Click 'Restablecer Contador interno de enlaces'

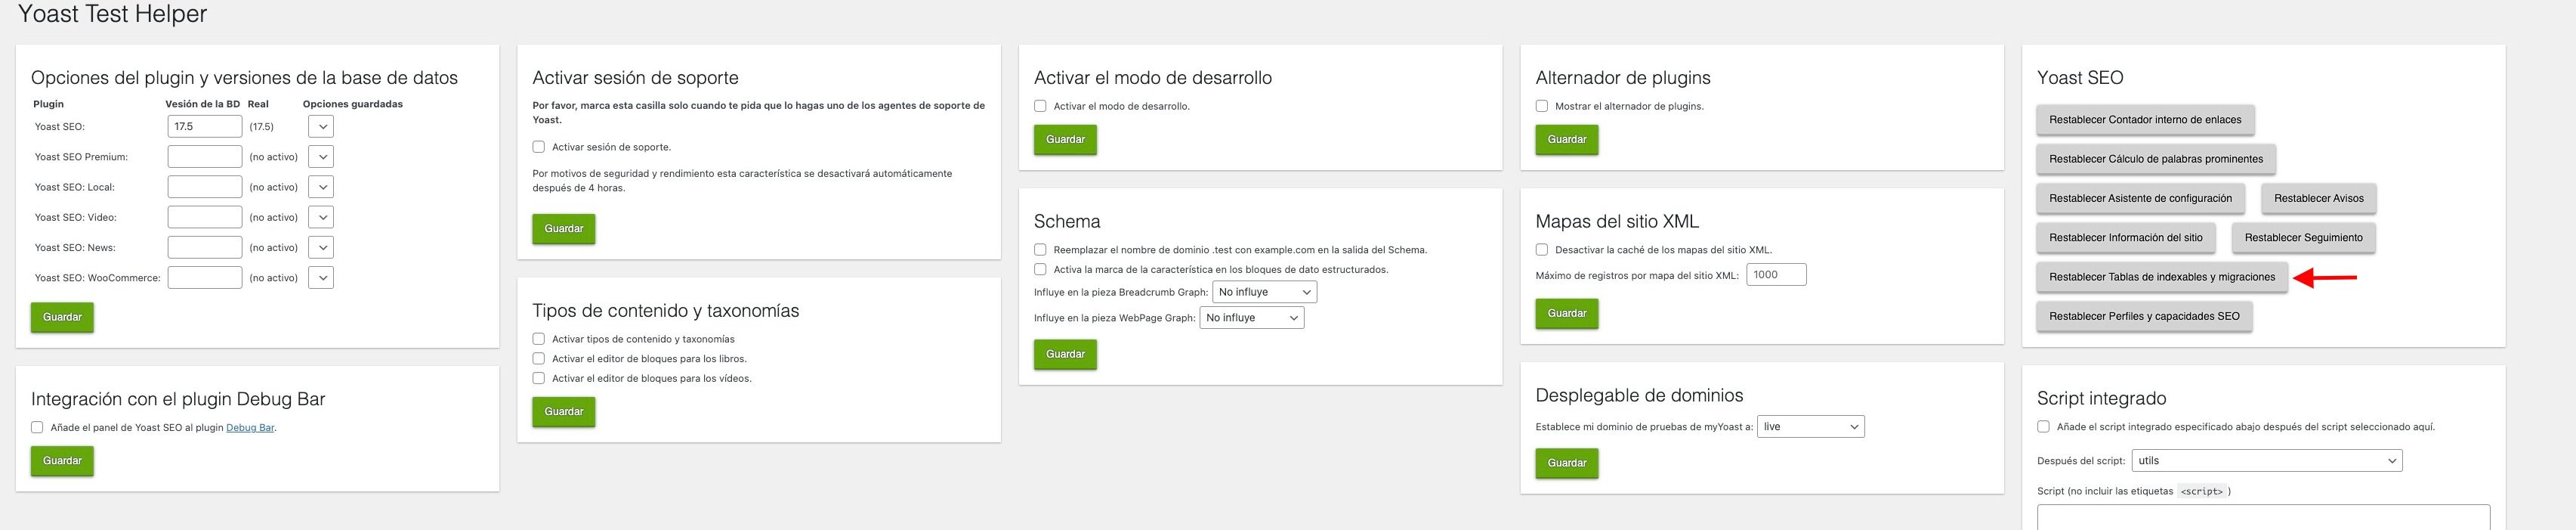[2145, 120]
